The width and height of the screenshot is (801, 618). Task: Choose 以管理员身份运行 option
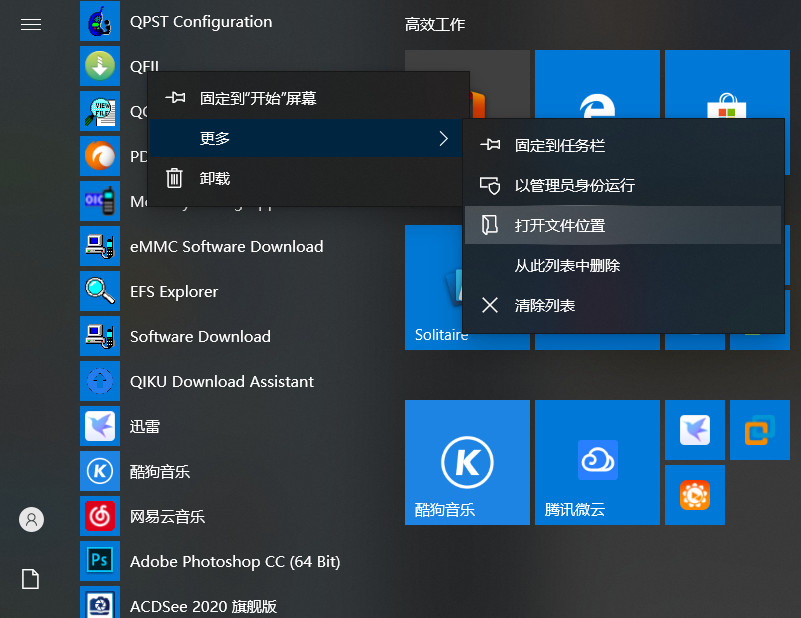tap(623, 185)
